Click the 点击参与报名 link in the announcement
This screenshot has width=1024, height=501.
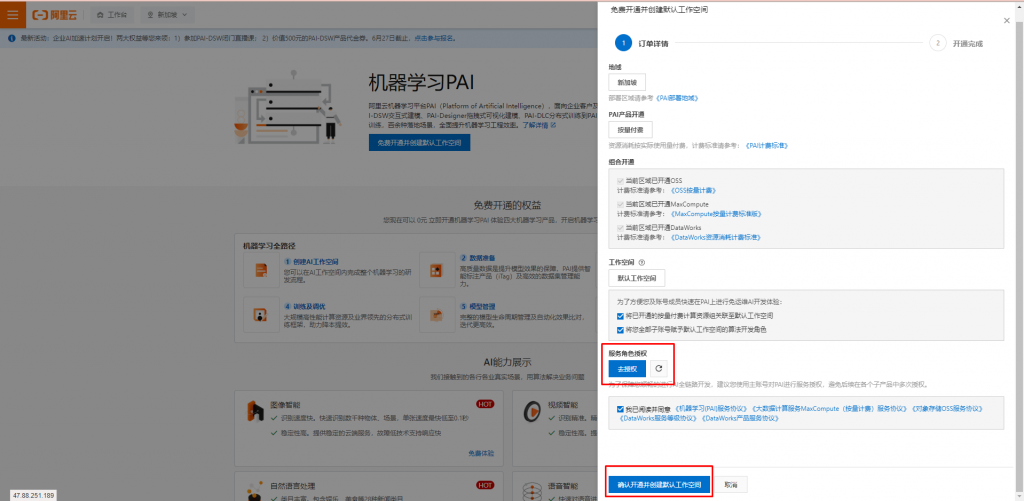(434, 39)
